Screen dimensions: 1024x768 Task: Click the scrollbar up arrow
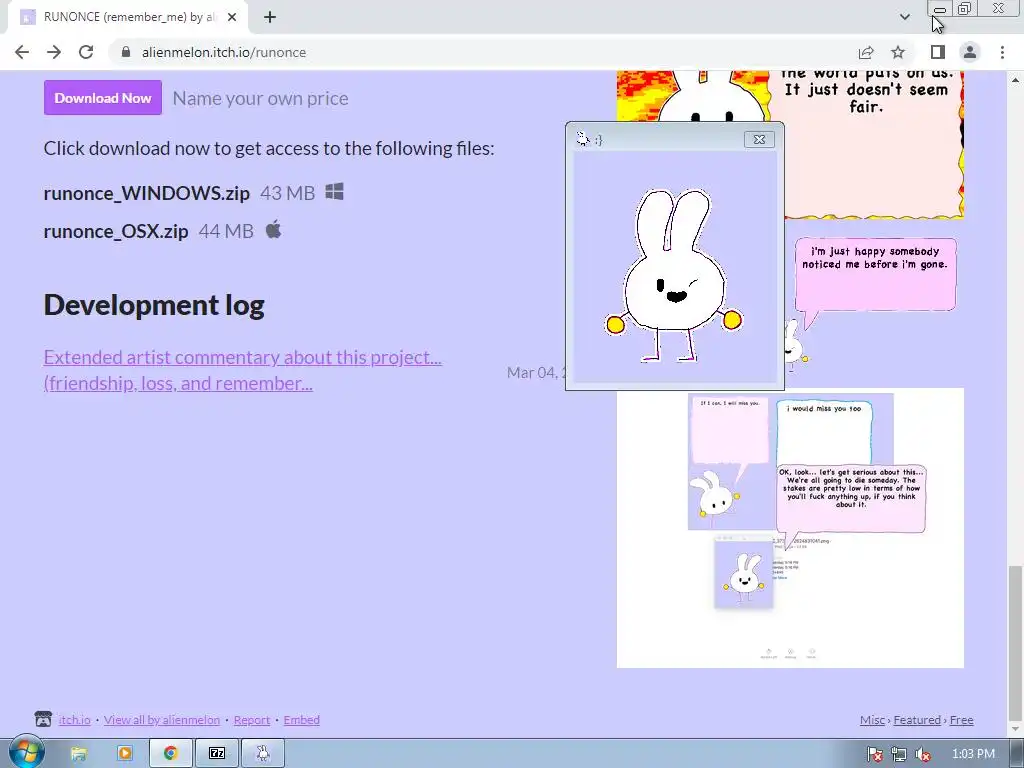point(1015,79)
